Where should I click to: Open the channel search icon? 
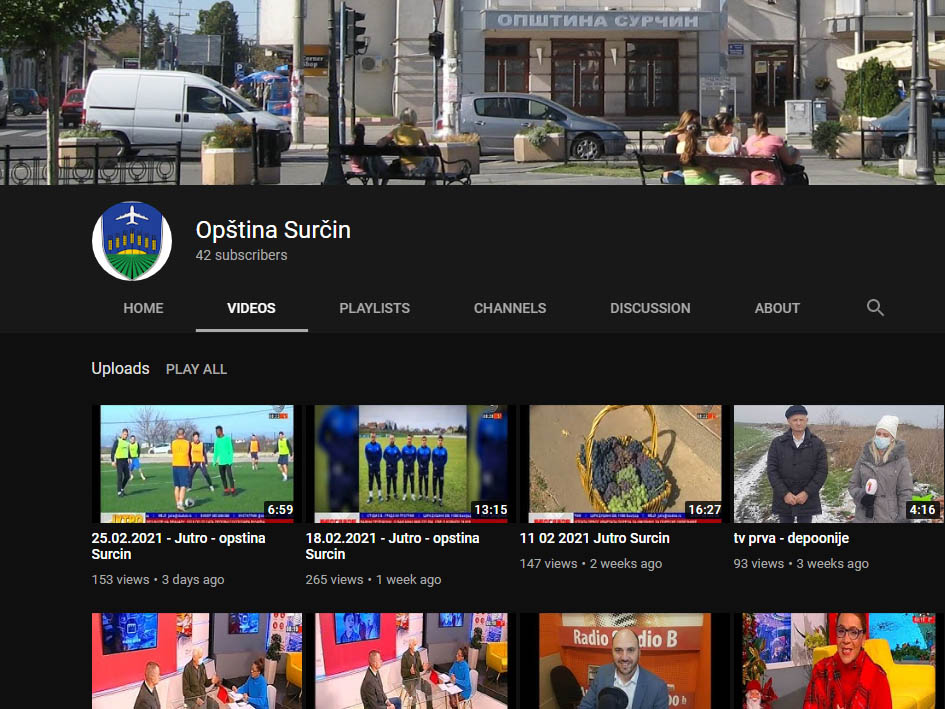(x=875, y=307)
